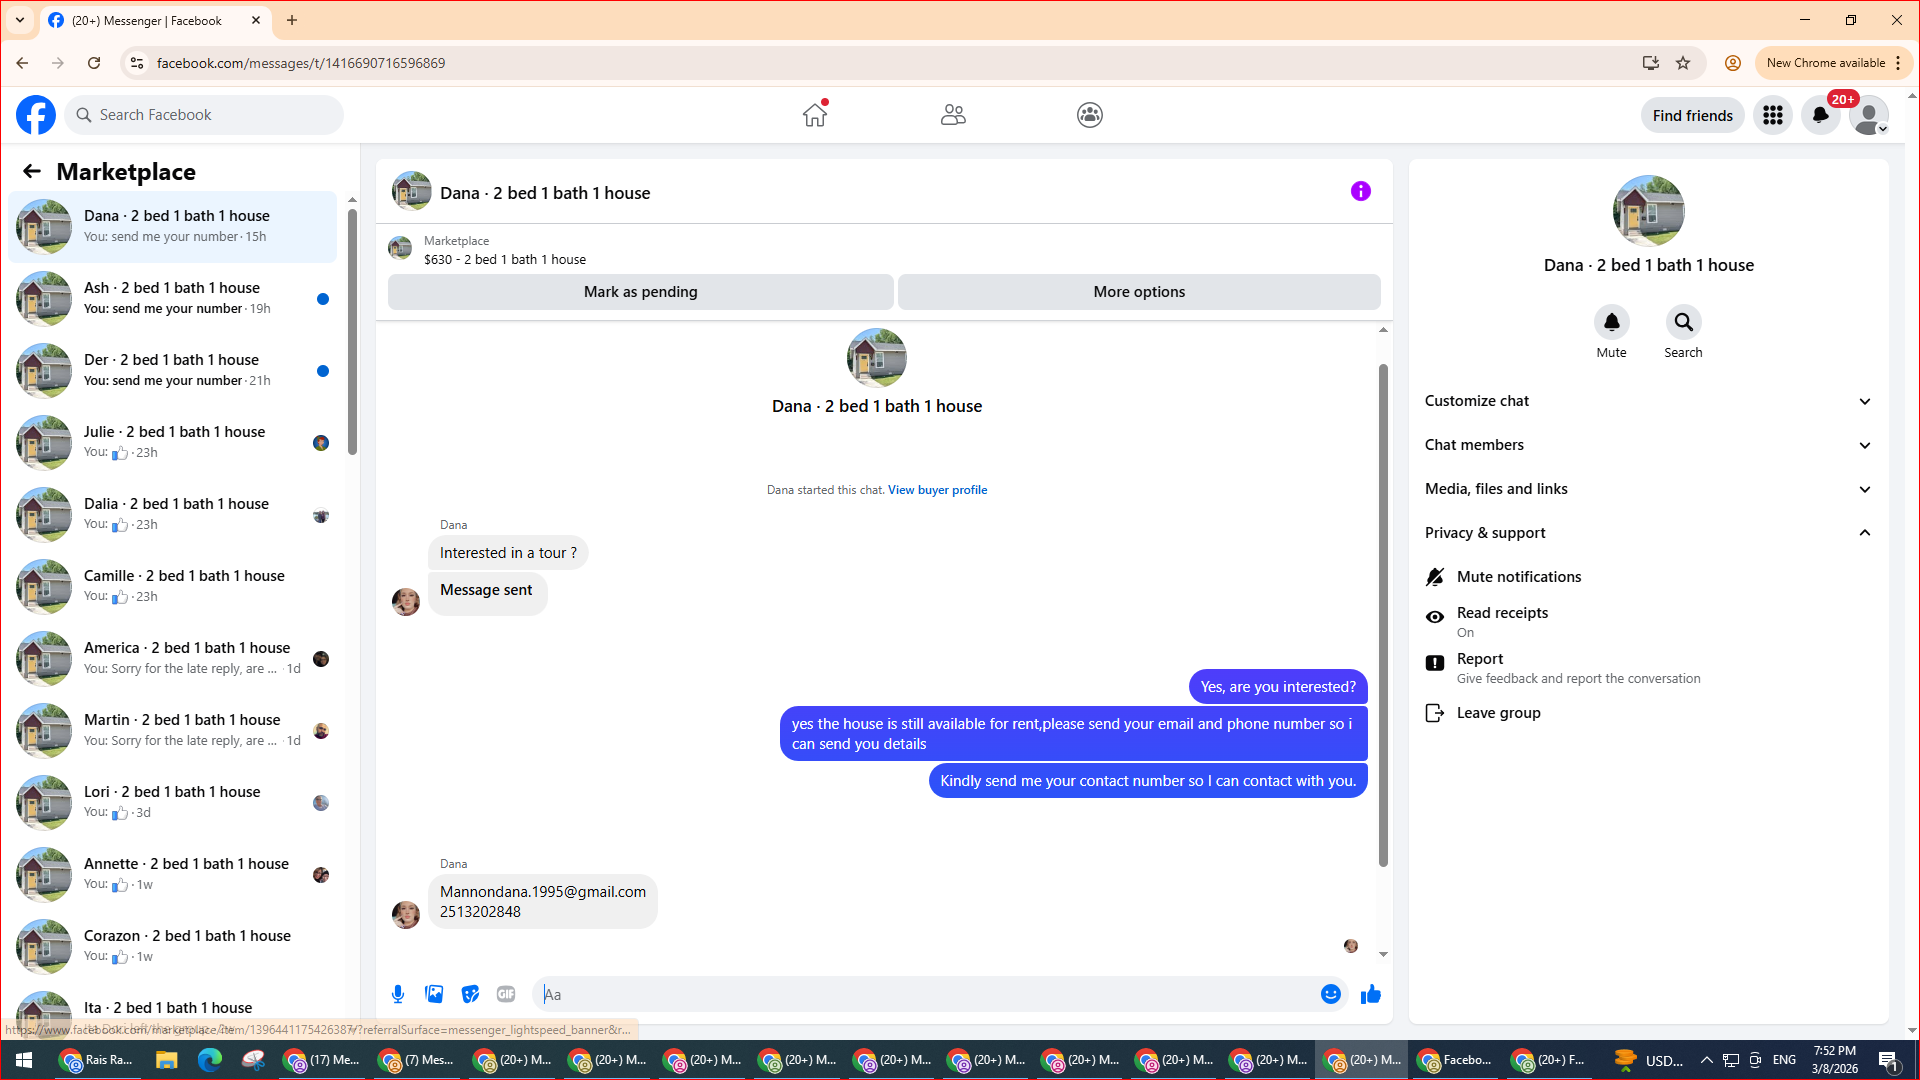
Task: Click the purple conversation info icon
Action: coord(1360,191)
